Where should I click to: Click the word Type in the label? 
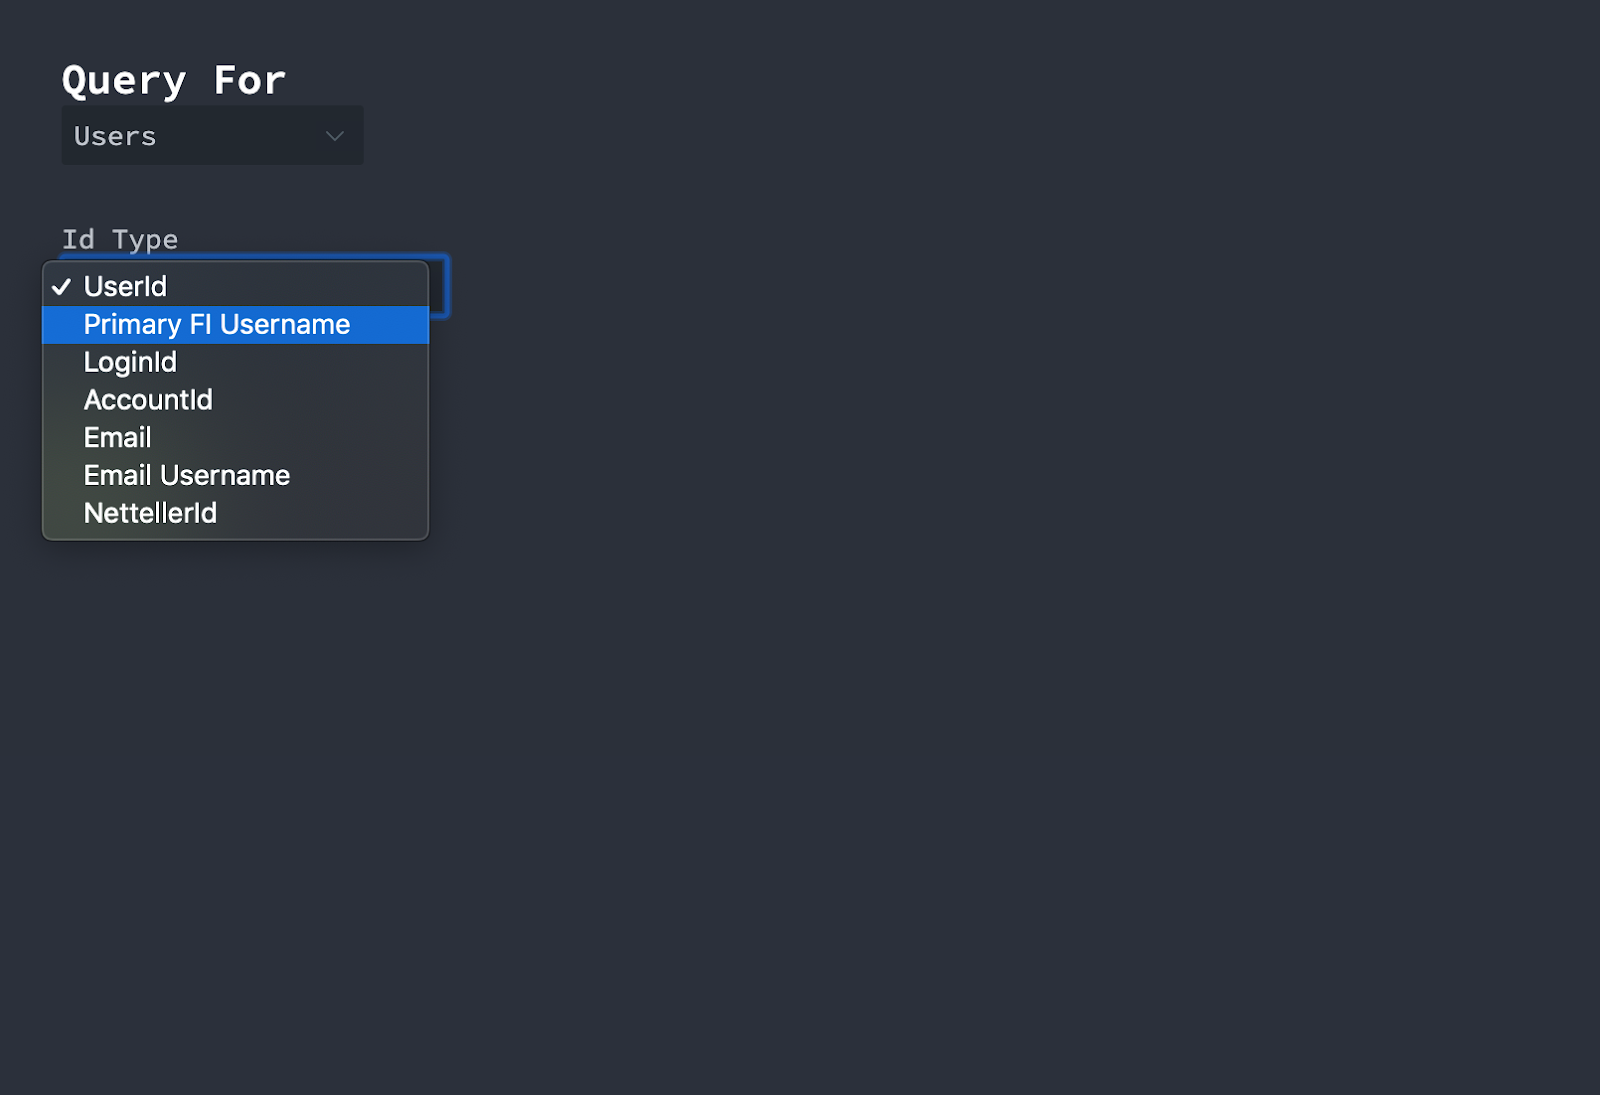(x=145, y=240)
